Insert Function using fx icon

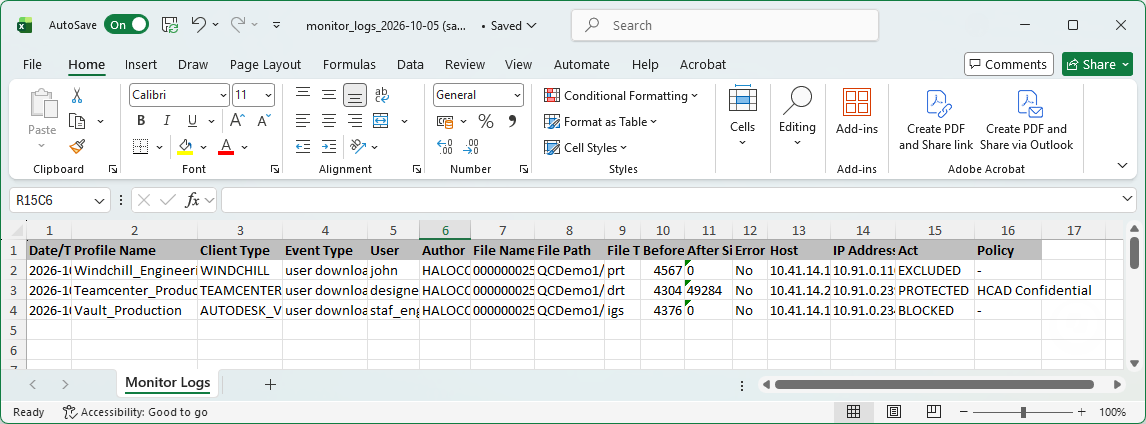(x=192, y=200)
